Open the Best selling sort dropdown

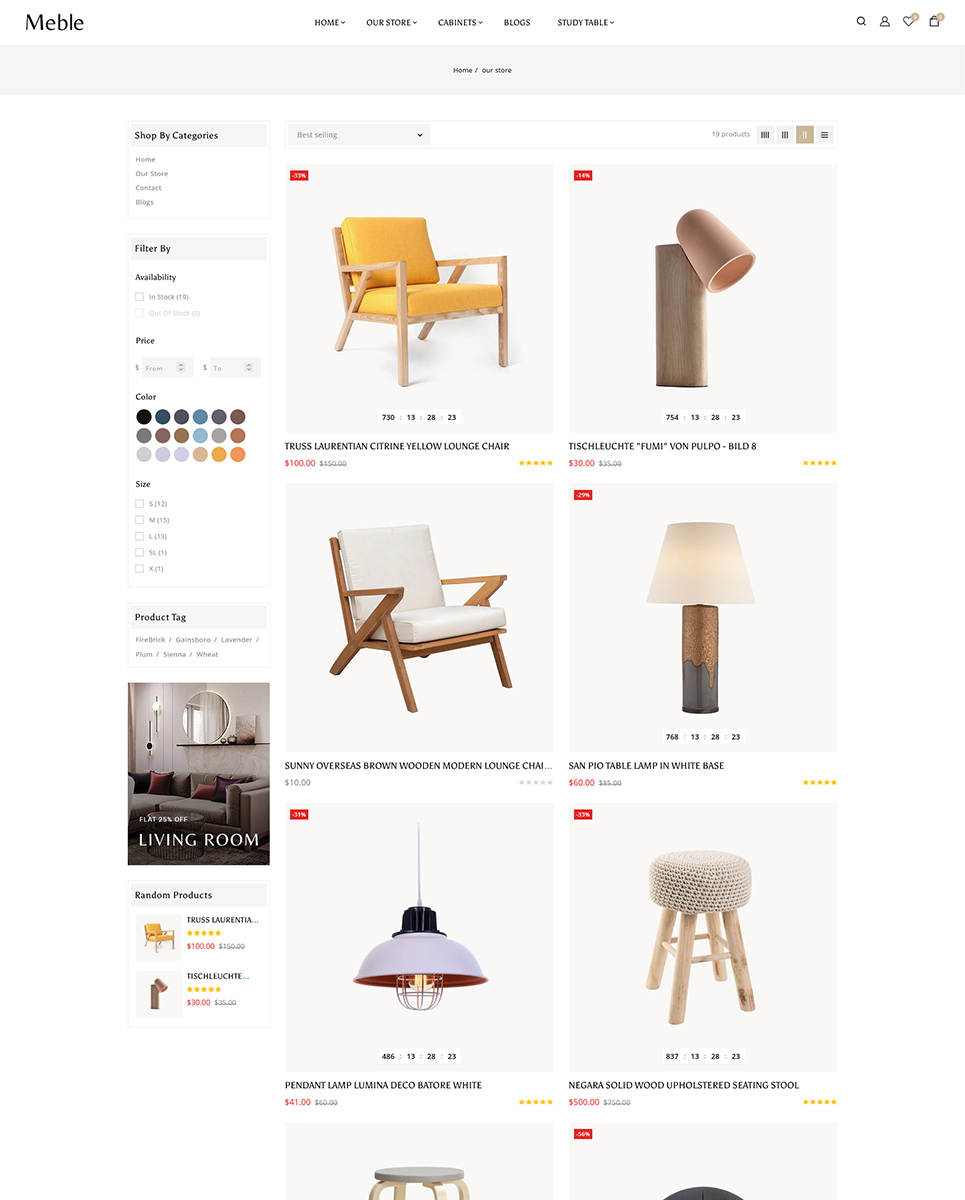pos(359,134)
